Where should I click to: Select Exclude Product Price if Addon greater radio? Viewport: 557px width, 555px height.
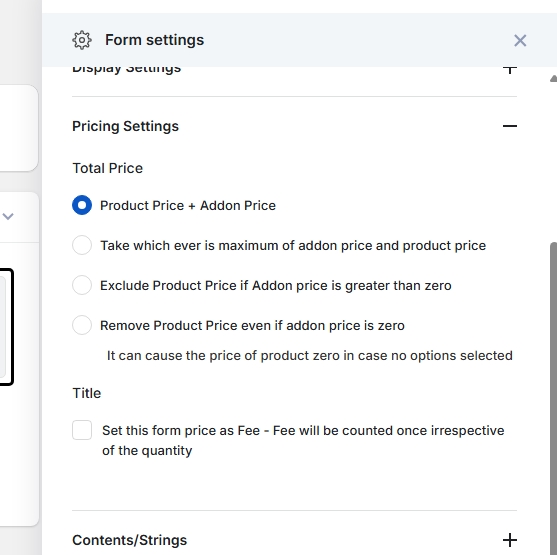click(82, 285)
